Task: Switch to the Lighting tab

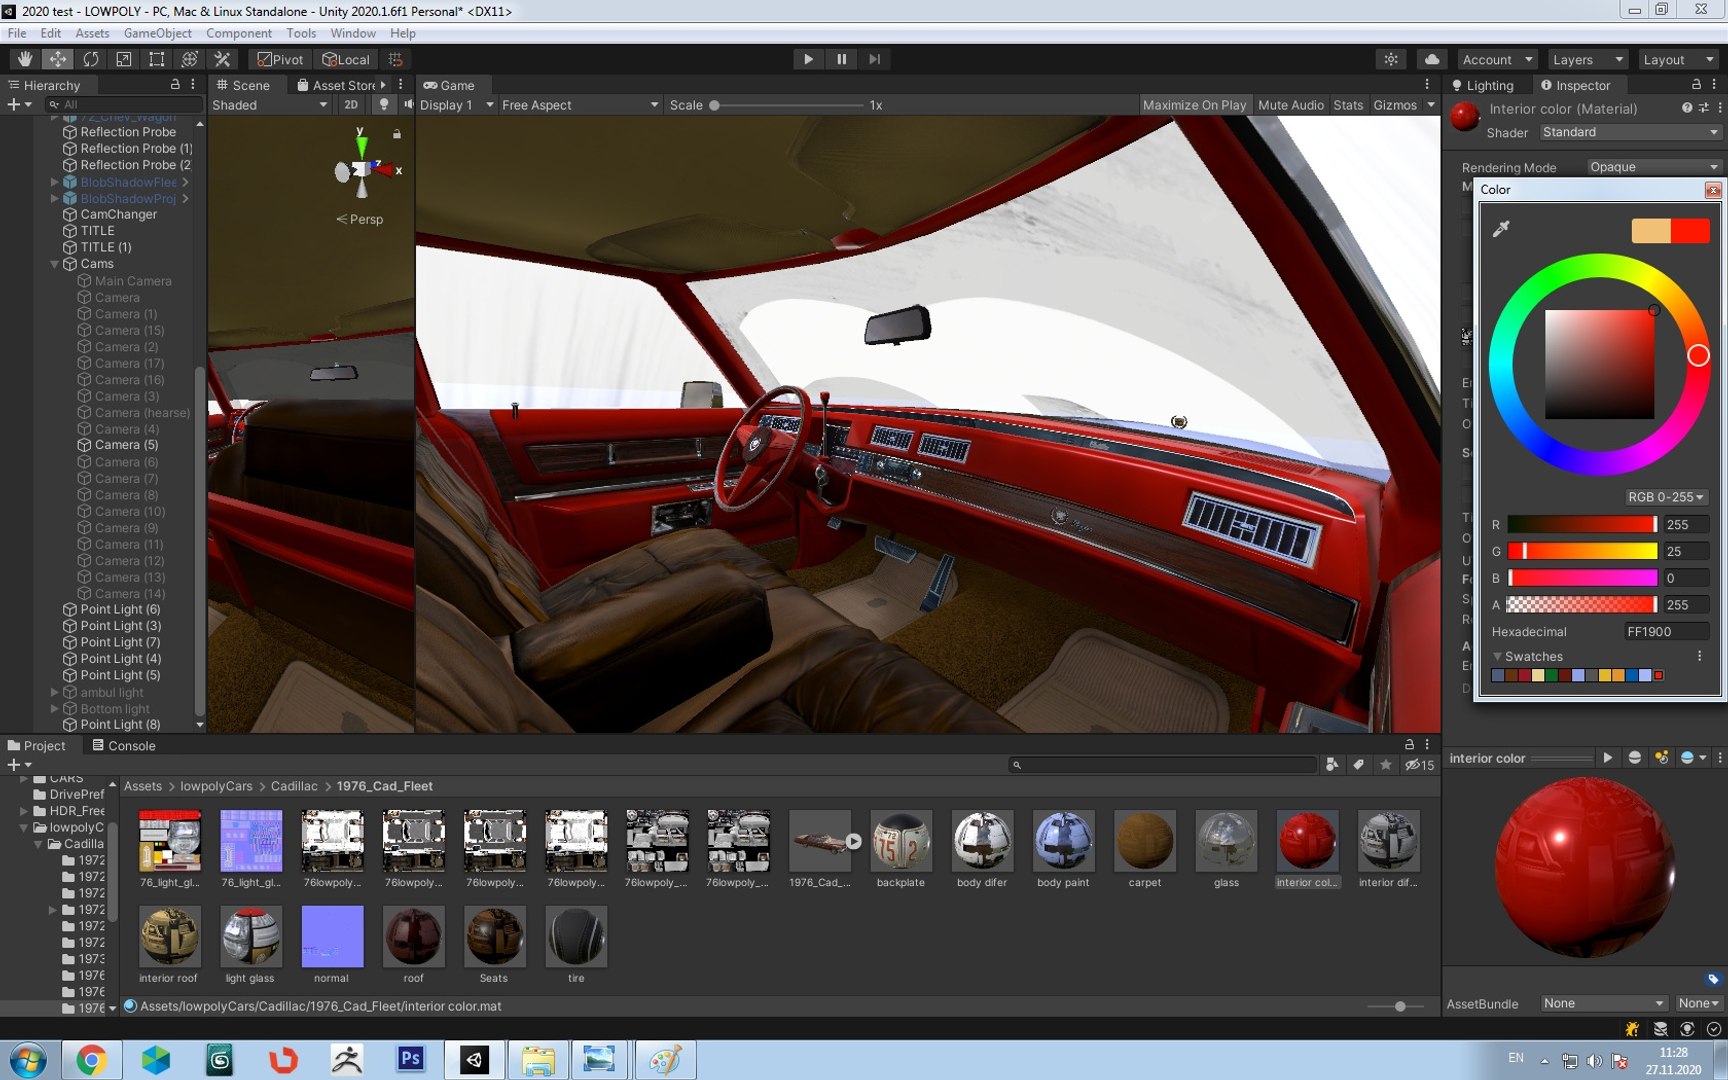Action: [1482, 85]
